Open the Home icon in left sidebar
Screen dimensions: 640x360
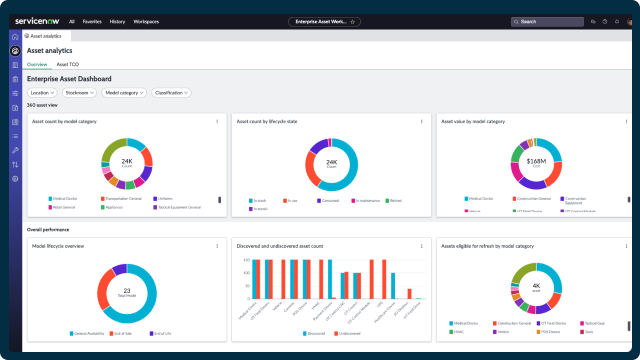coord(15,37)
